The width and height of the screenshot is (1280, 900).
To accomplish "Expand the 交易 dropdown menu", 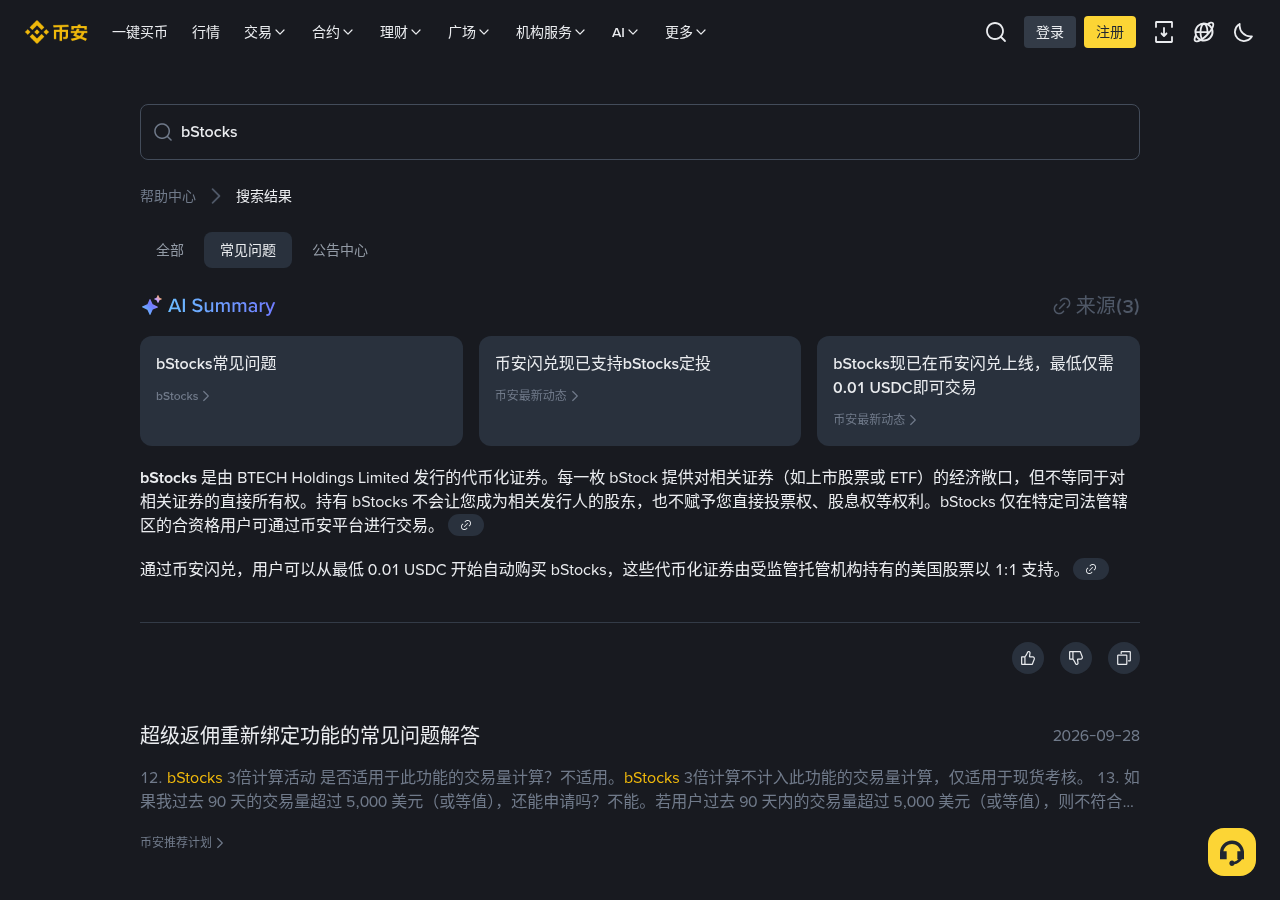I will click(x=265, y=32).
